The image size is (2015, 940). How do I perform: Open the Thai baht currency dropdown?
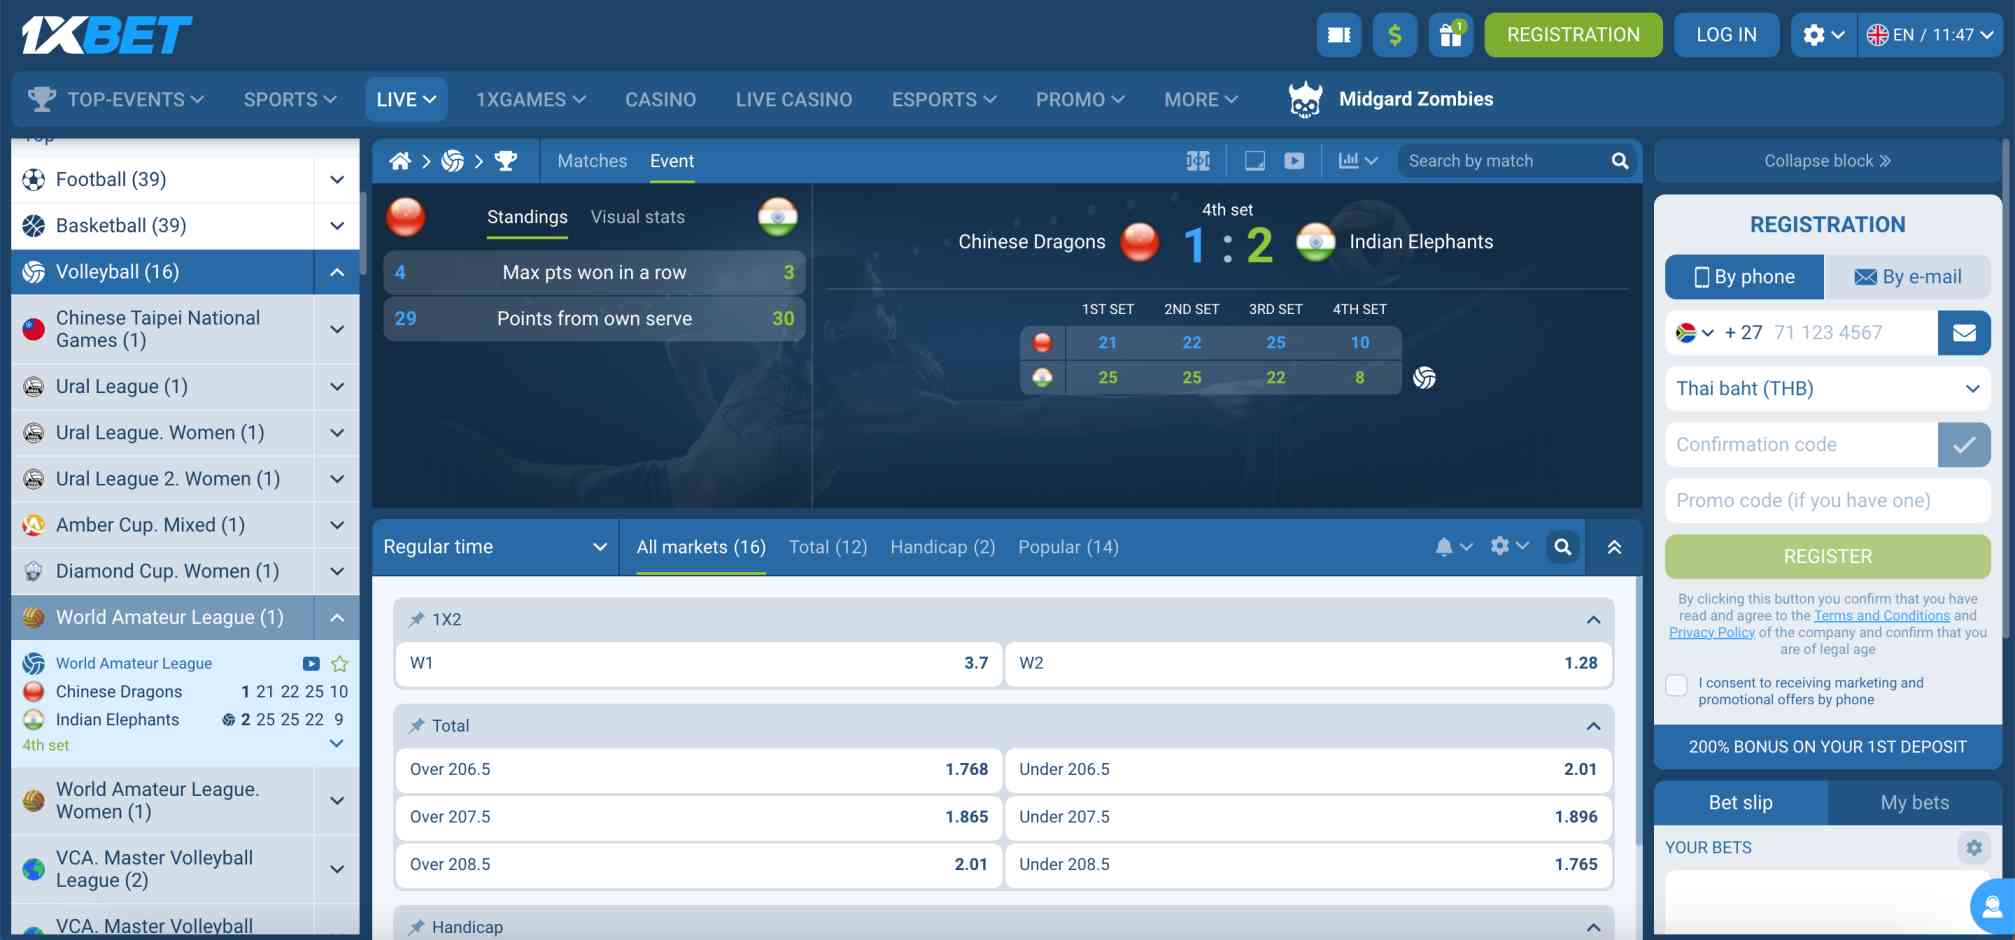click(x=1826, y=389)
